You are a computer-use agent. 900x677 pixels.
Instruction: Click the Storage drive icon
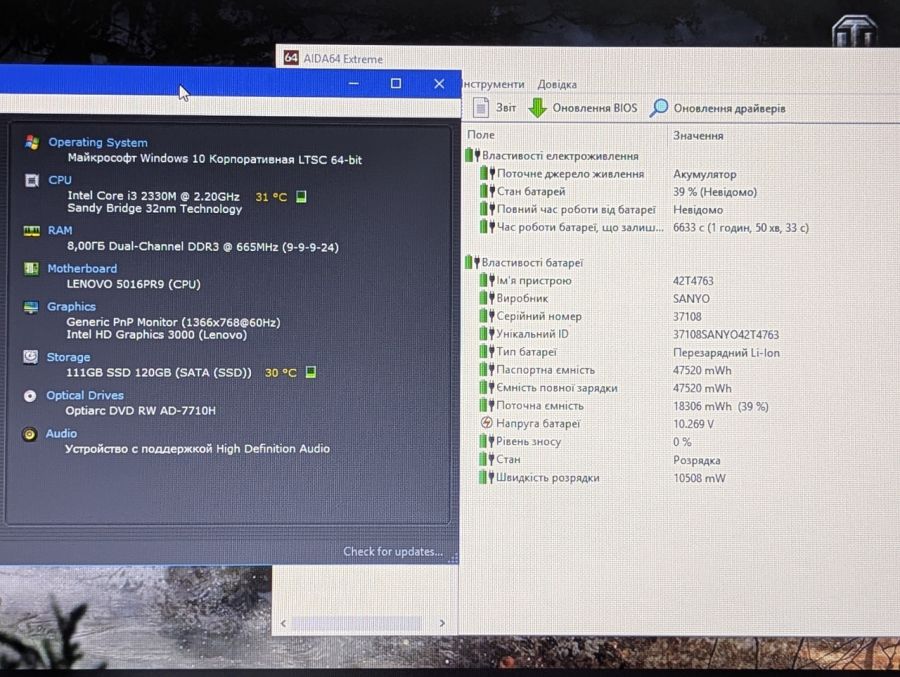click(30, 357)
